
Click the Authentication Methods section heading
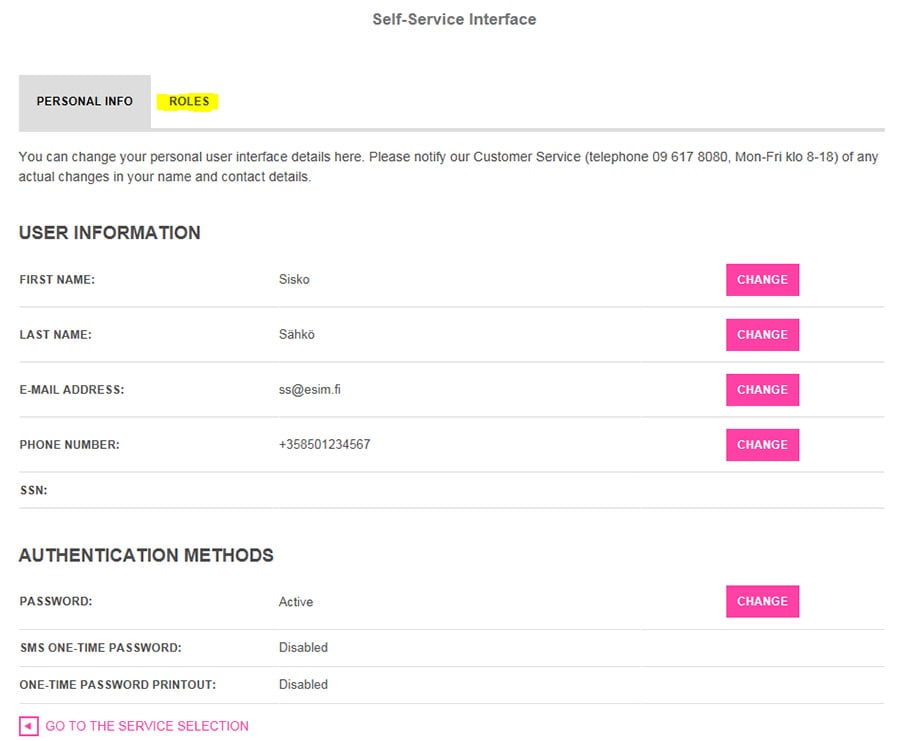146,556
